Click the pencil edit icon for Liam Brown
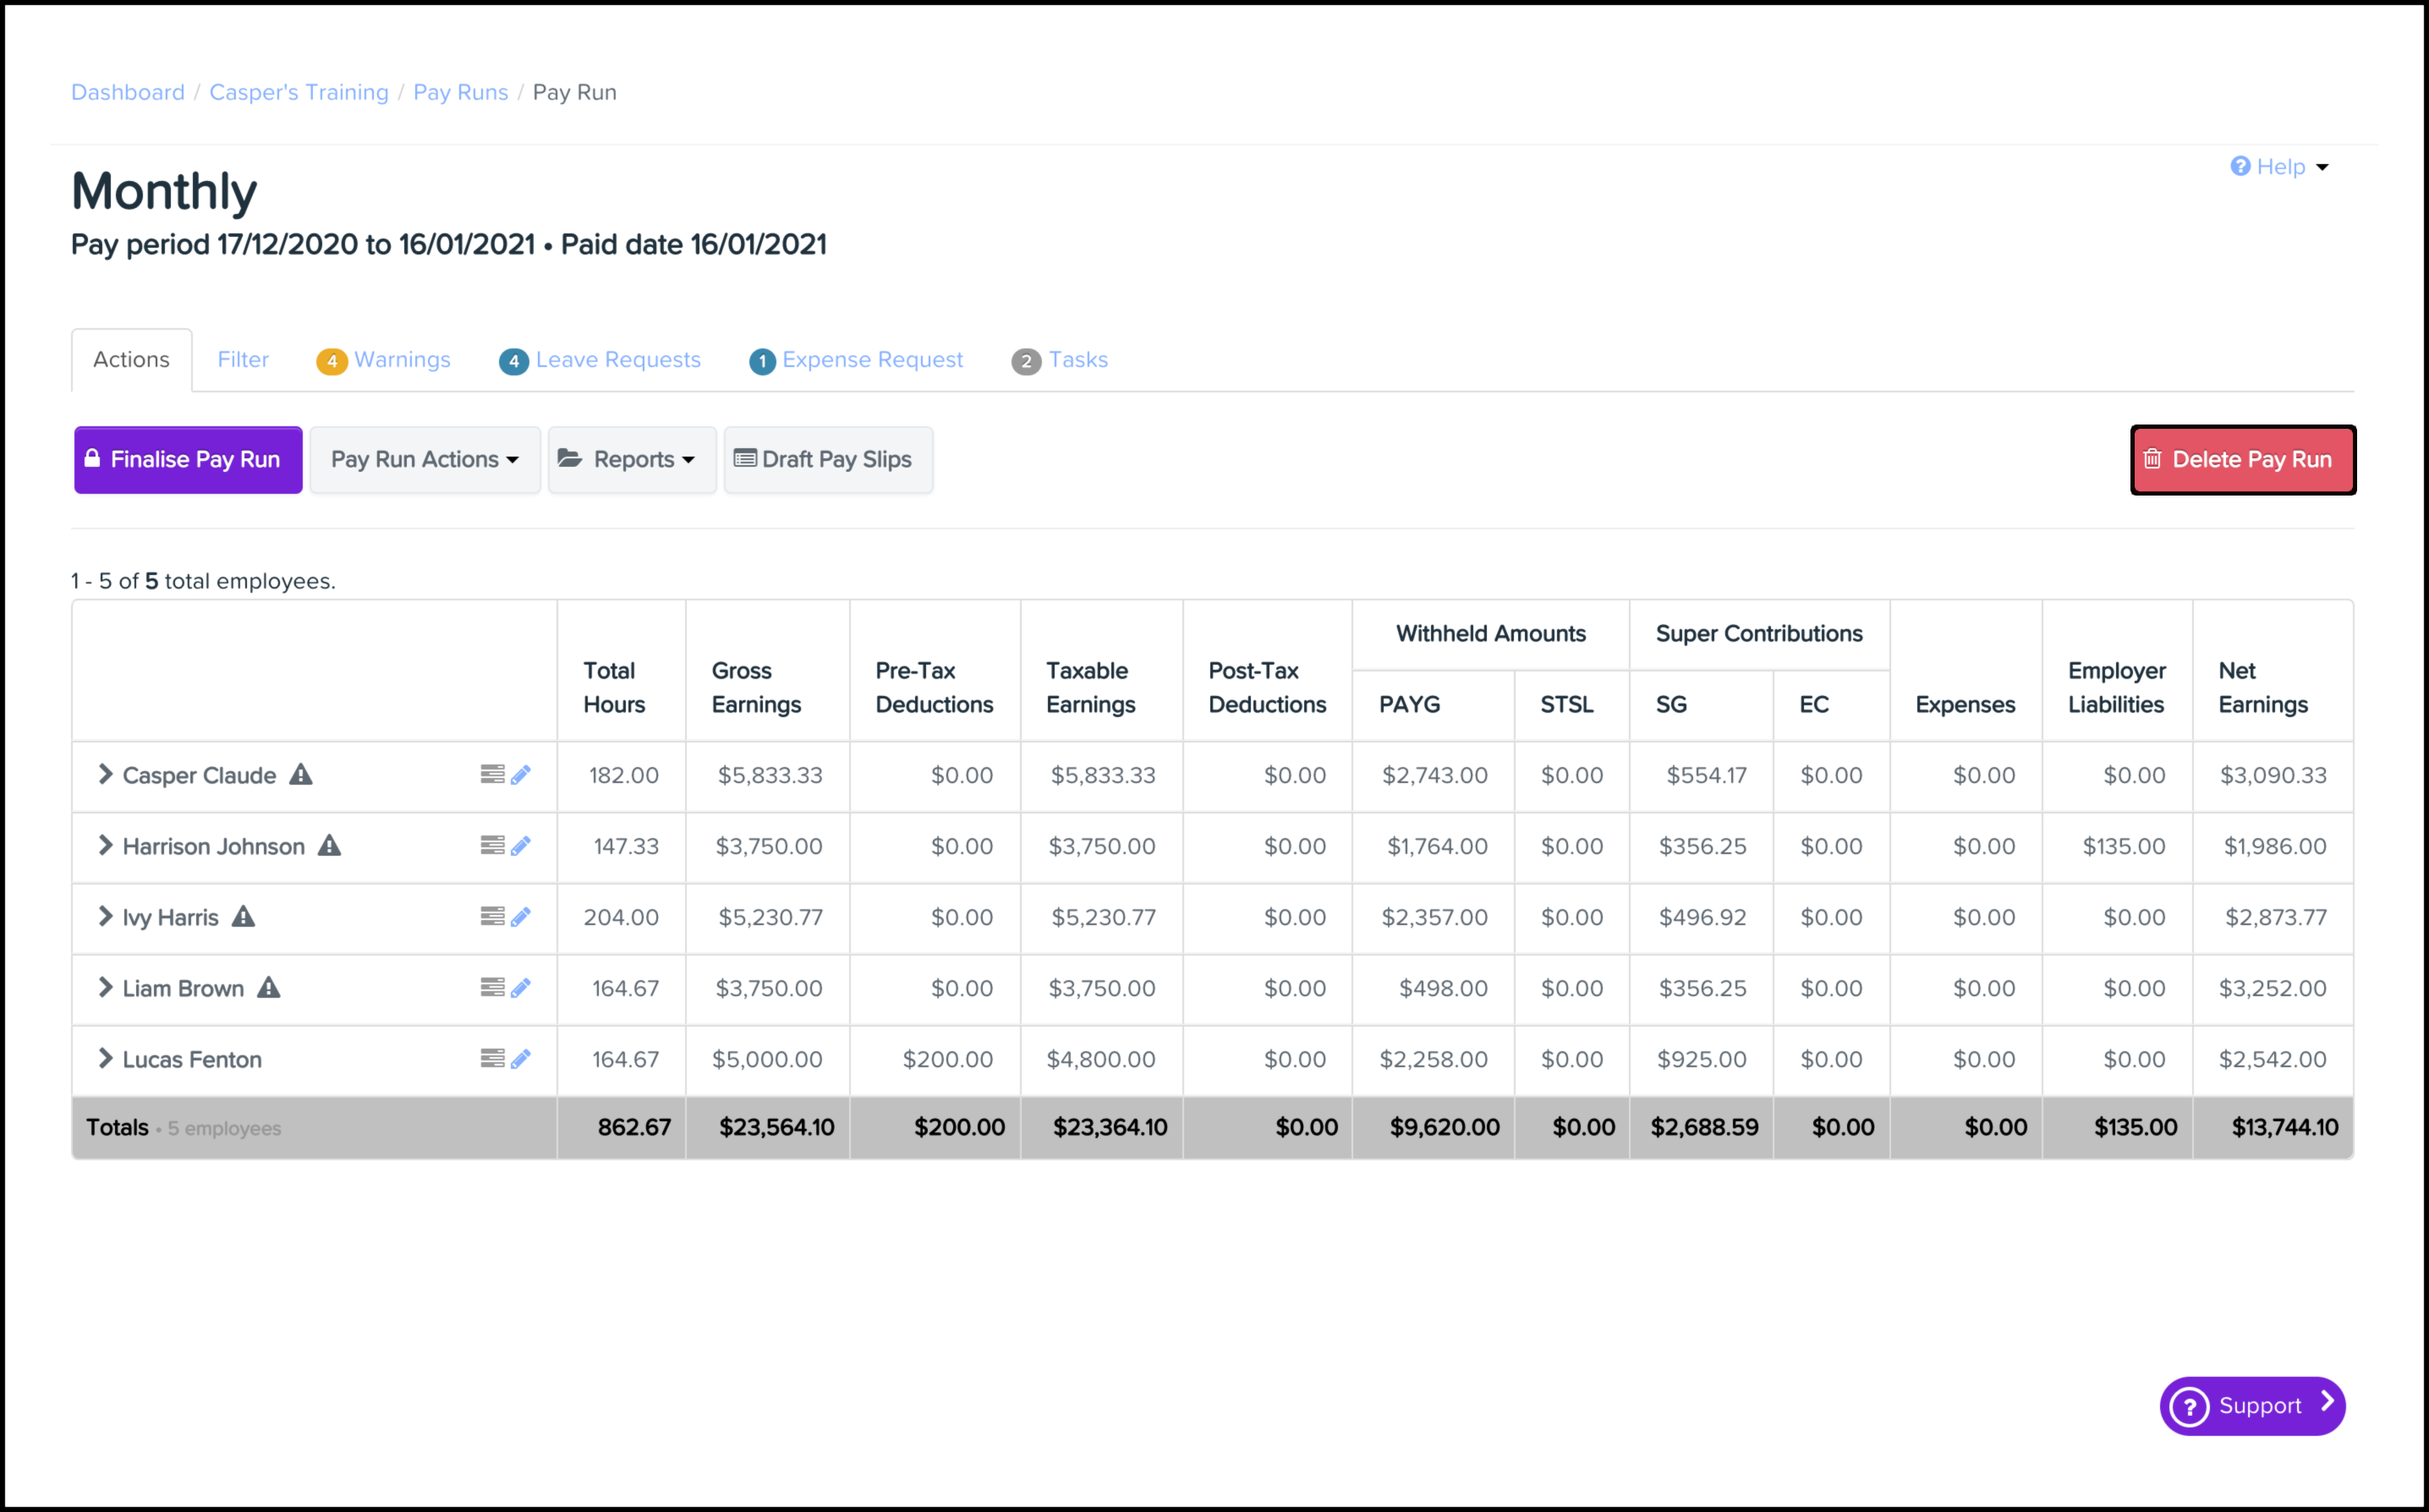The image size is (2429, 1512). tap(520, 988)
